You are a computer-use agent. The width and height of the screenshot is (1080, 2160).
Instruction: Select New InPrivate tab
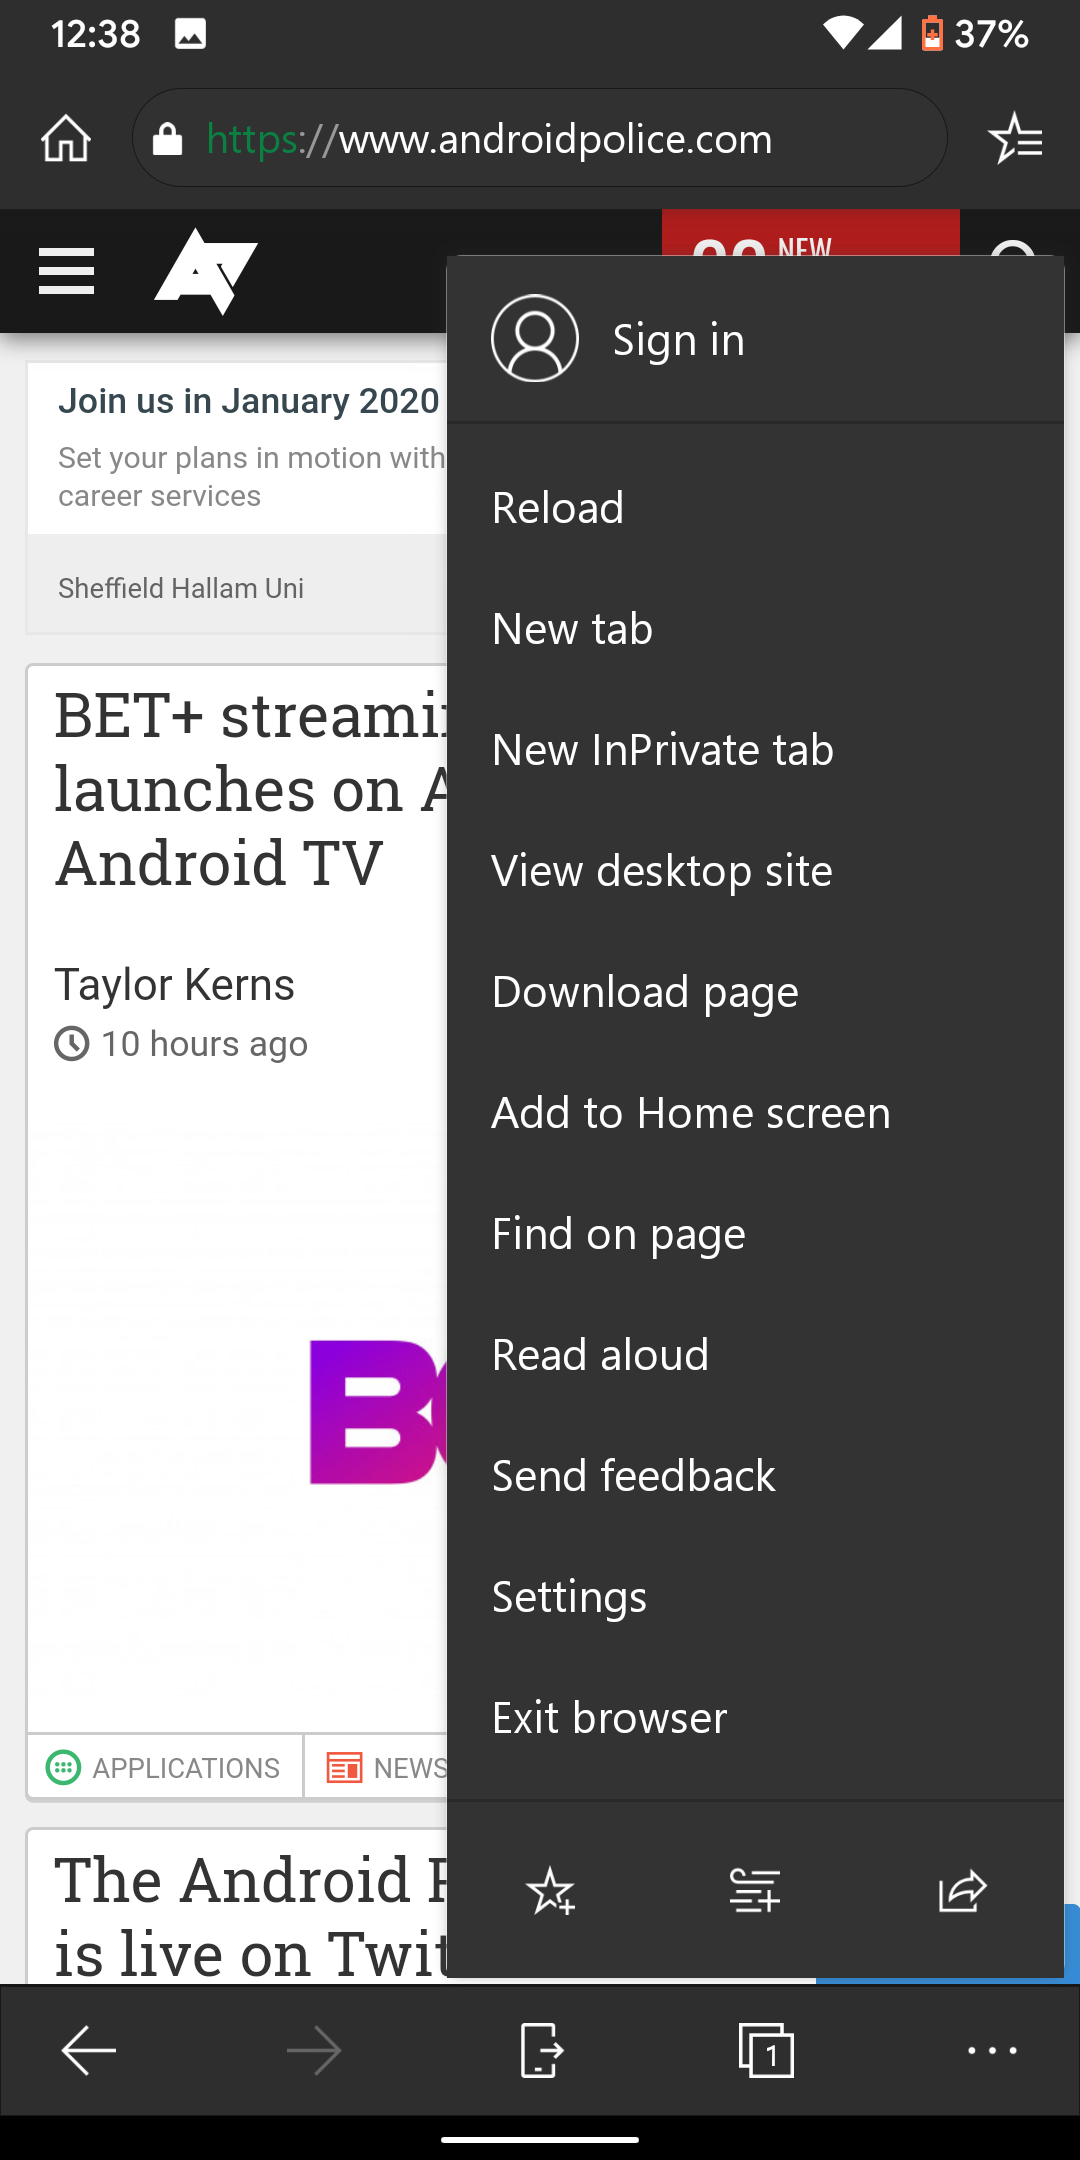coord(662,749)
